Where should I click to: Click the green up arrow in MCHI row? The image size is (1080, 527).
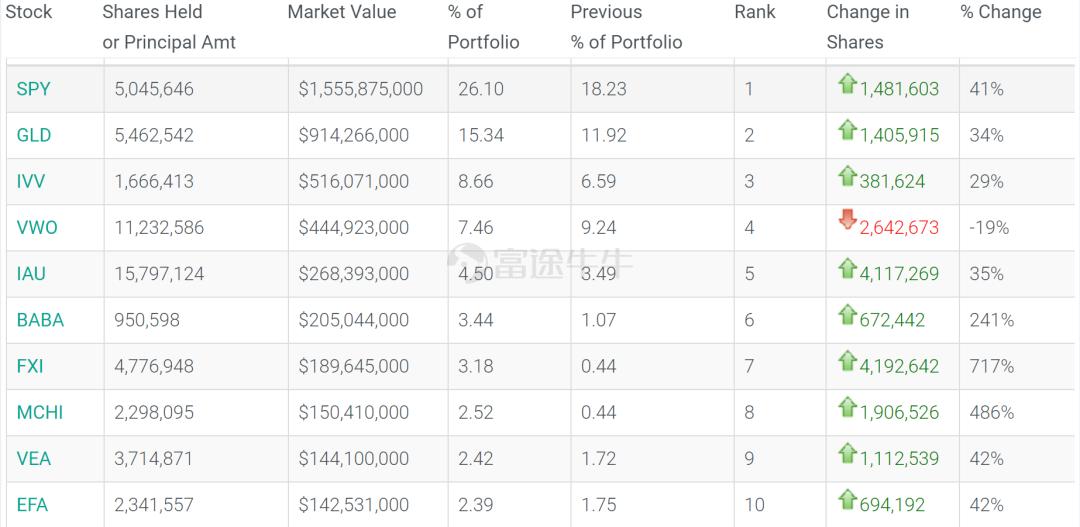pos(848,407)
